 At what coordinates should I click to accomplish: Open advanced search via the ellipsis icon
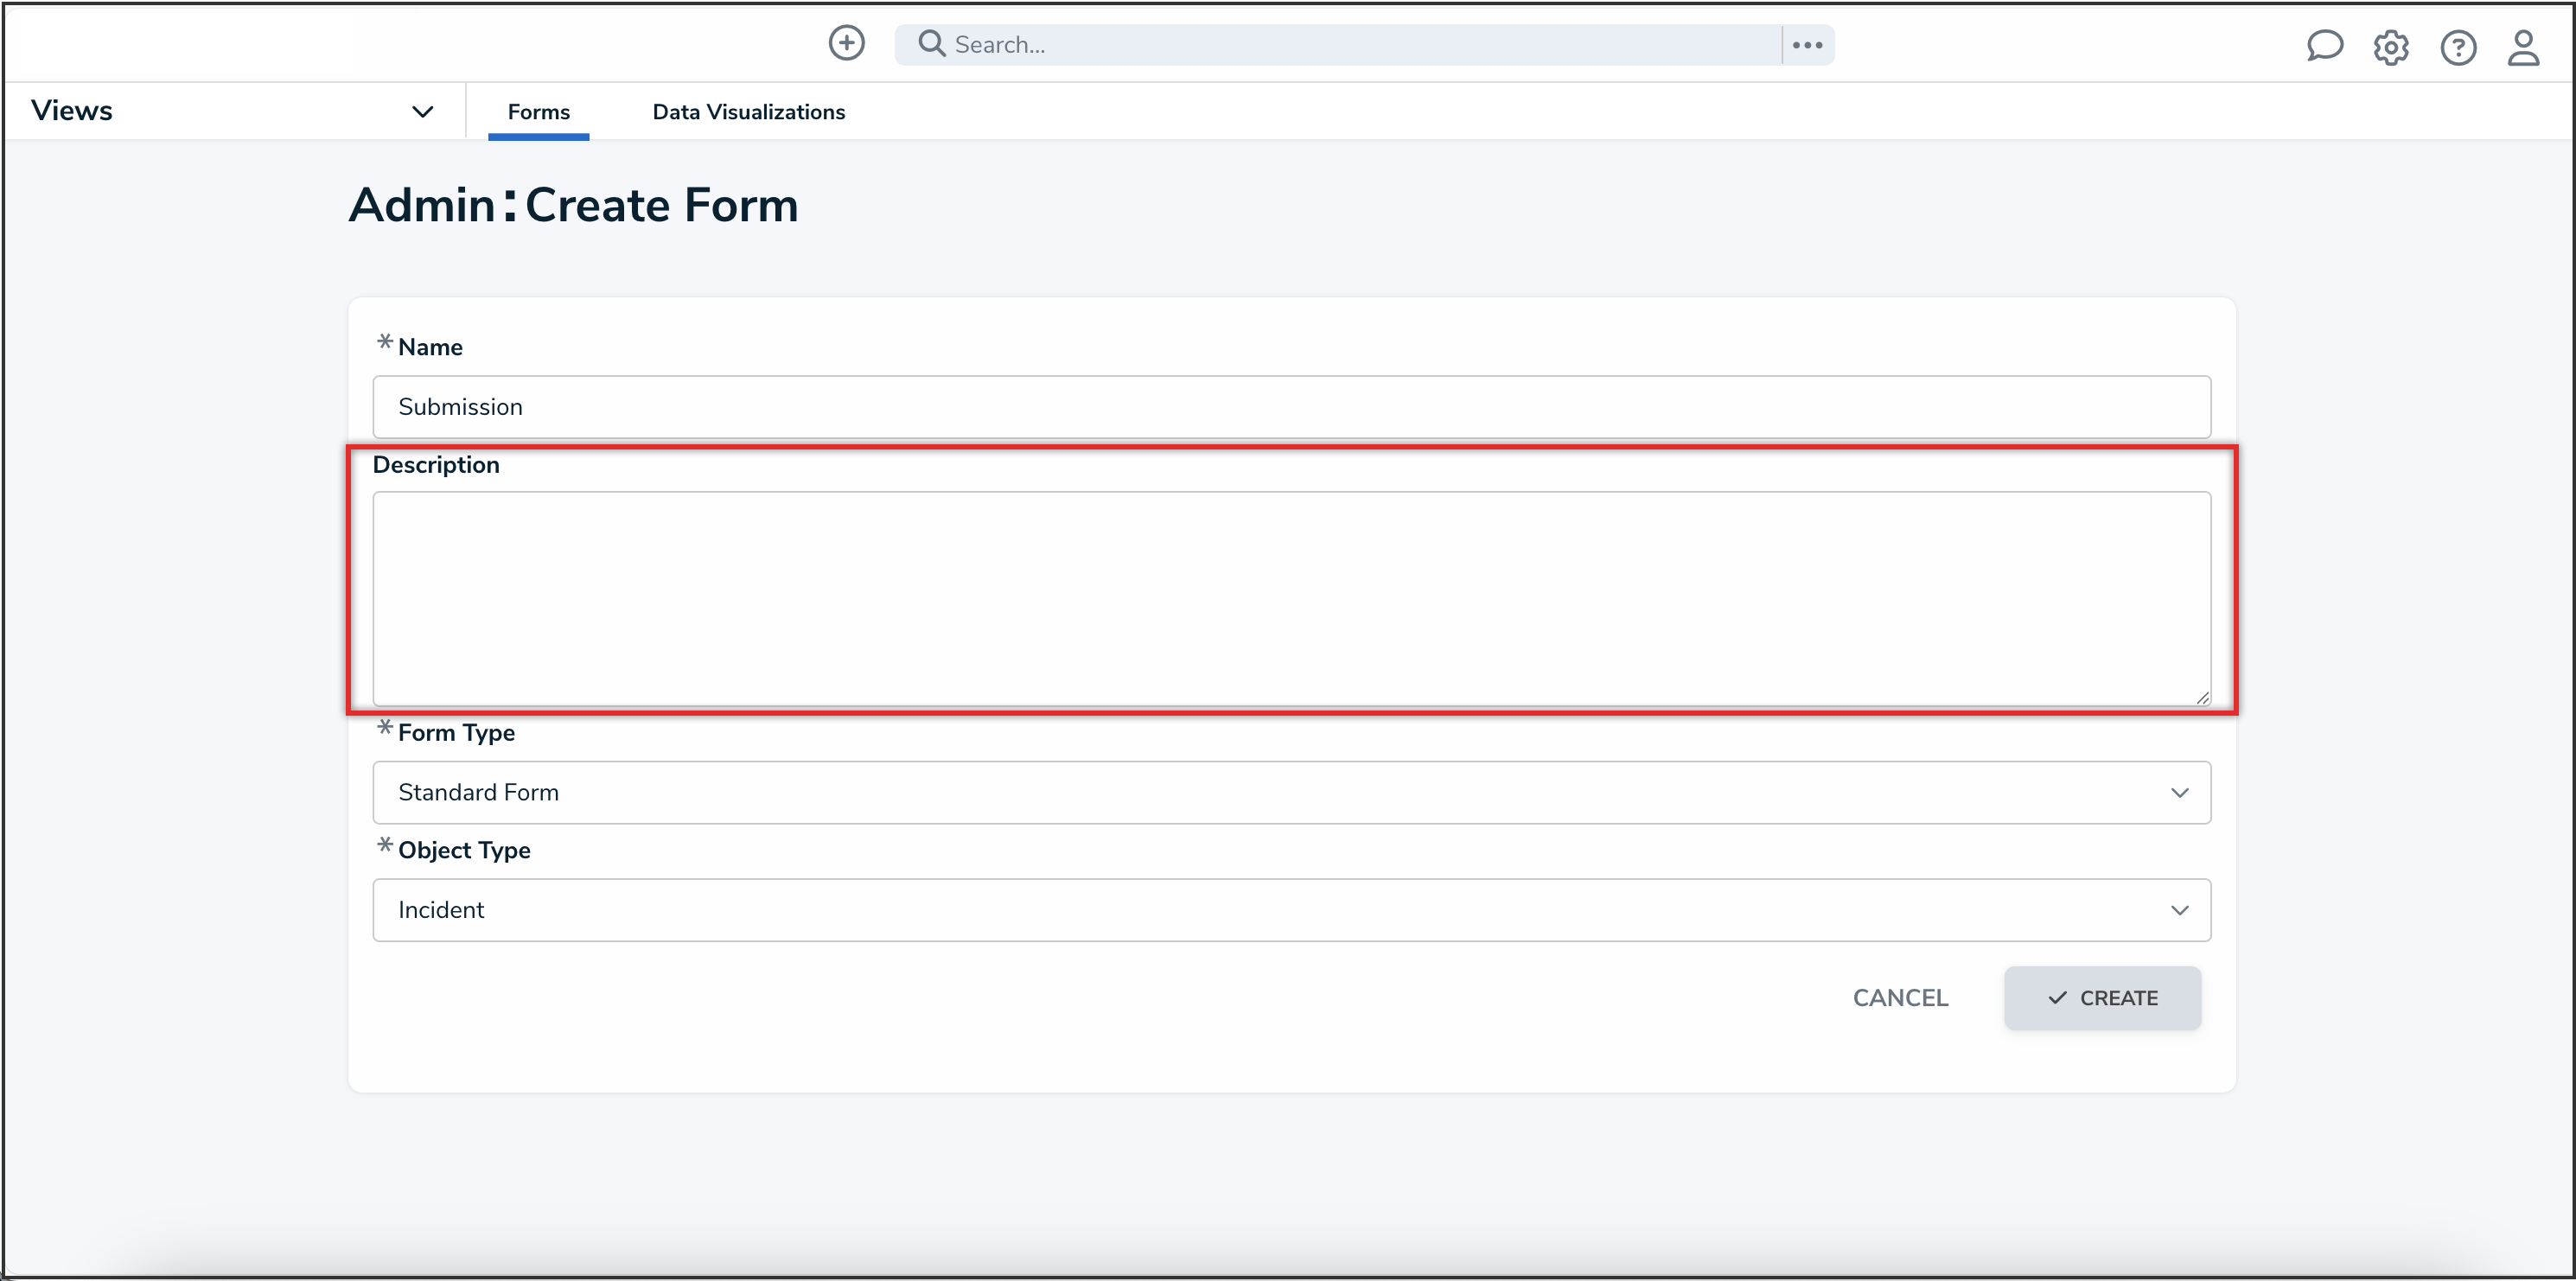[x=1807, y=44]
